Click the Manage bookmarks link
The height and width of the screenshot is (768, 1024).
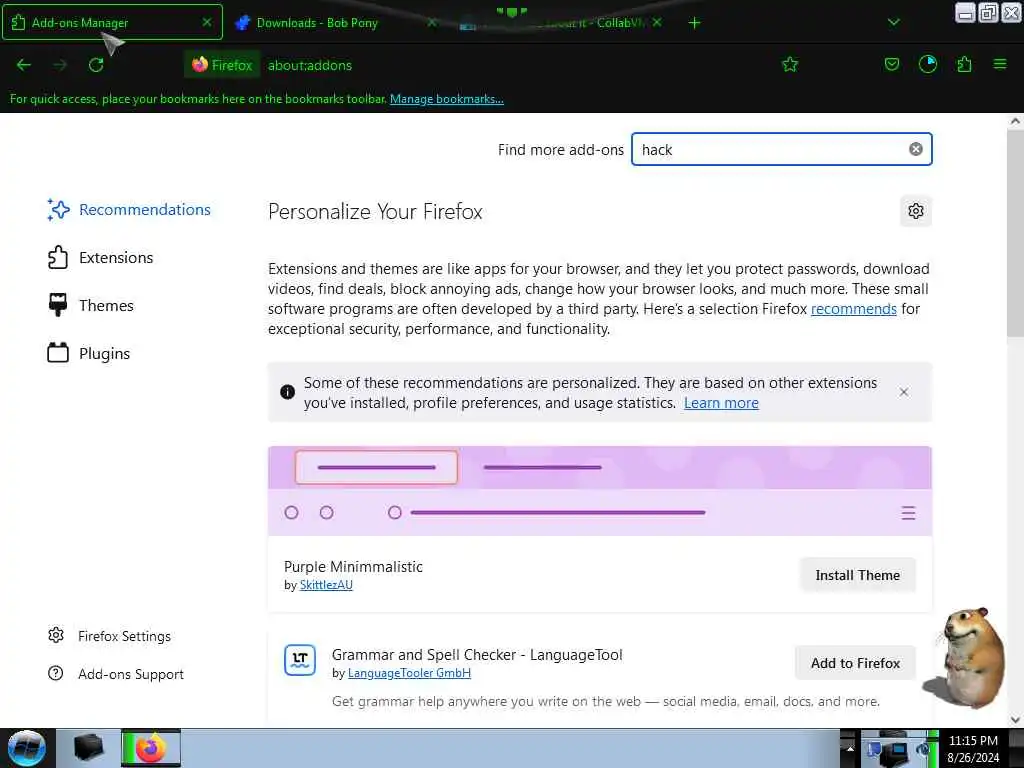(447, 99)
